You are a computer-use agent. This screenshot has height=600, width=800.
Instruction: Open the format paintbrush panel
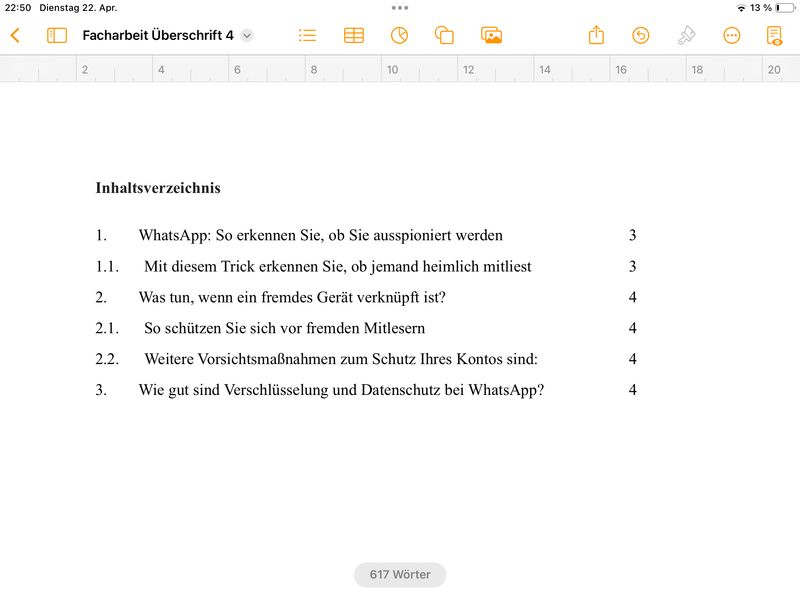[686, 35]
